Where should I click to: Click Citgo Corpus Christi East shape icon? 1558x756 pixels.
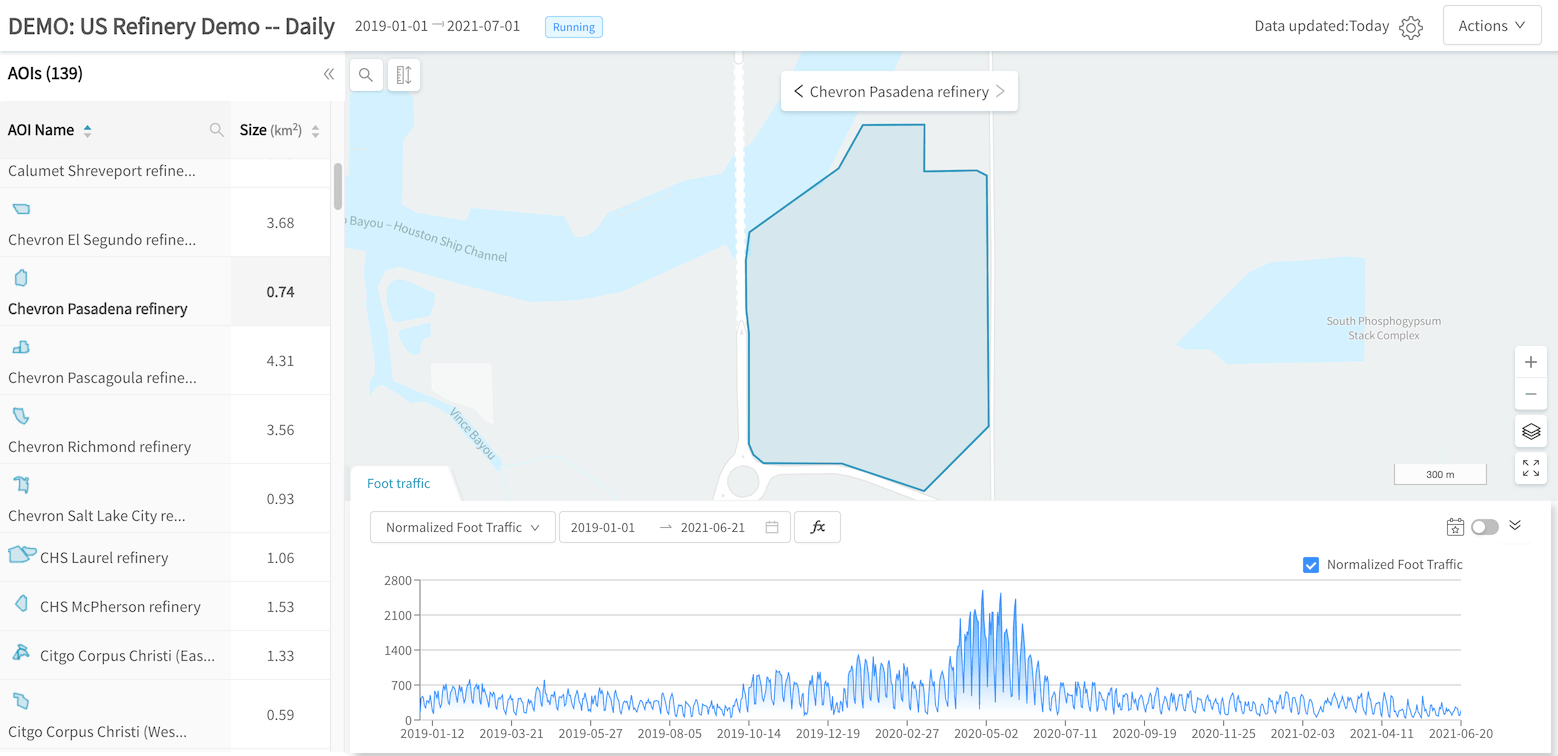(x=21, y=652)
